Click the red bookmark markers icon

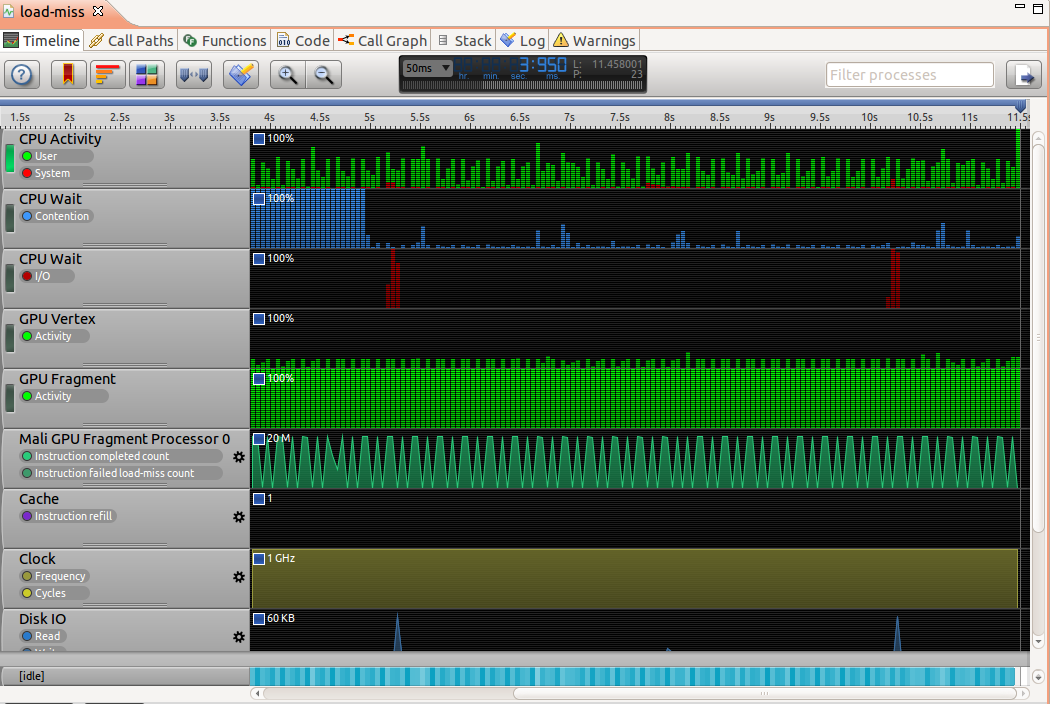click(x=67, y=75)
